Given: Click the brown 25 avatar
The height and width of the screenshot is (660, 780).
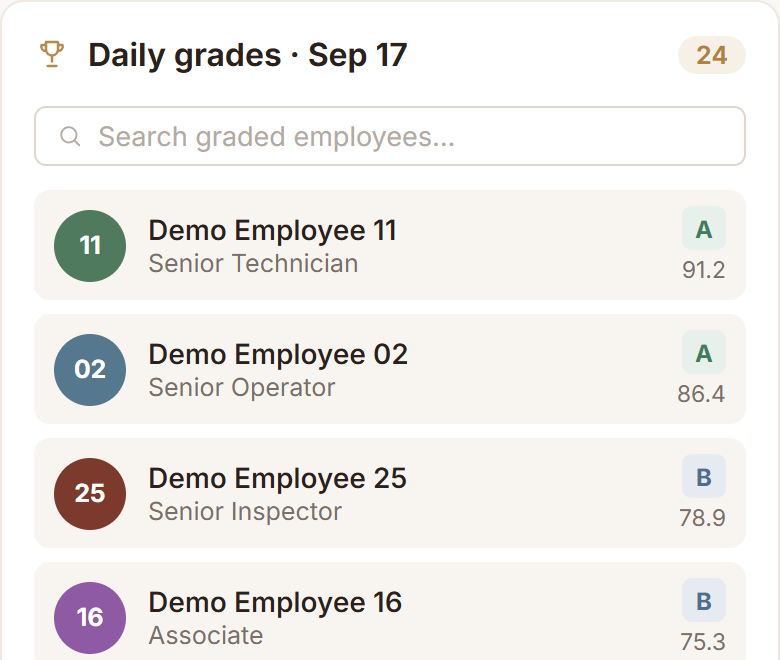Looking at the screenshot, I should click(90, 494).
